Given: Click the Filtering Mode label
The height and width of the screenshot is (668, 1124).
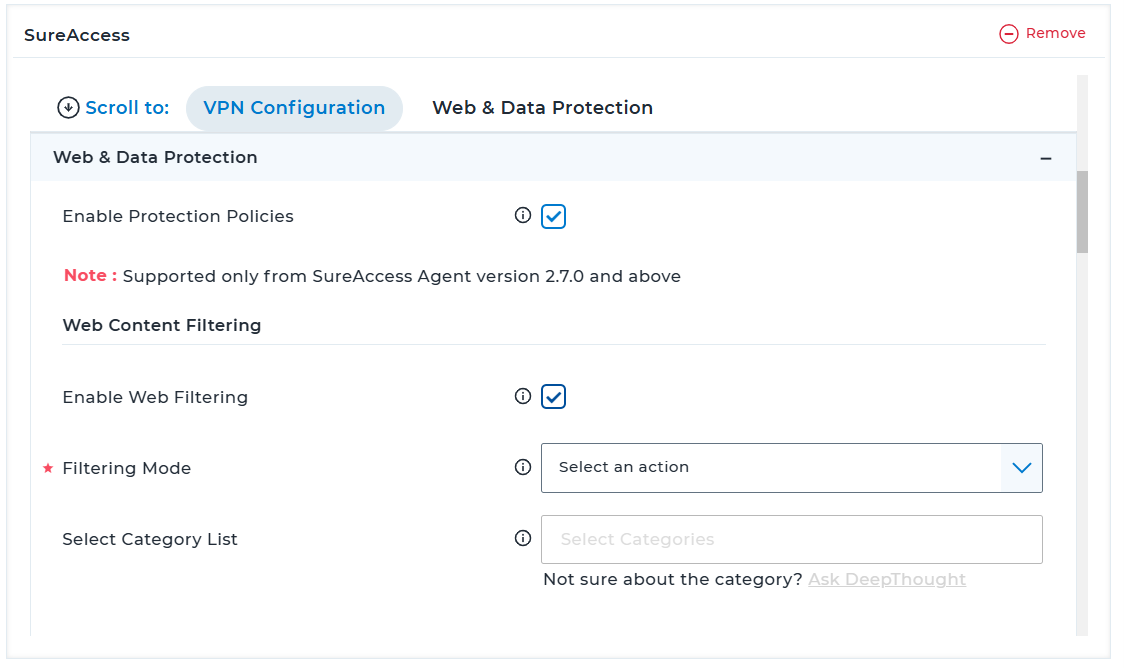Looking at the screenshot, I should point(127,469).
